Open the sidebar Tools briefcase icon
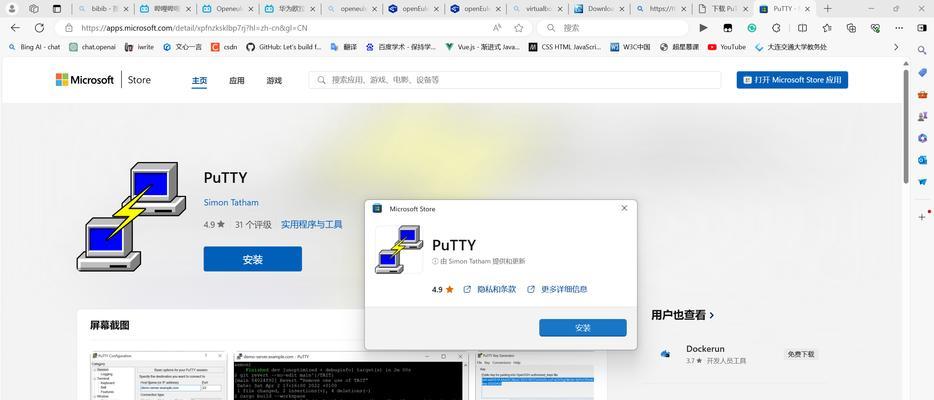The width and height of the screenshot is (934, 400). [x=922, y=94]
